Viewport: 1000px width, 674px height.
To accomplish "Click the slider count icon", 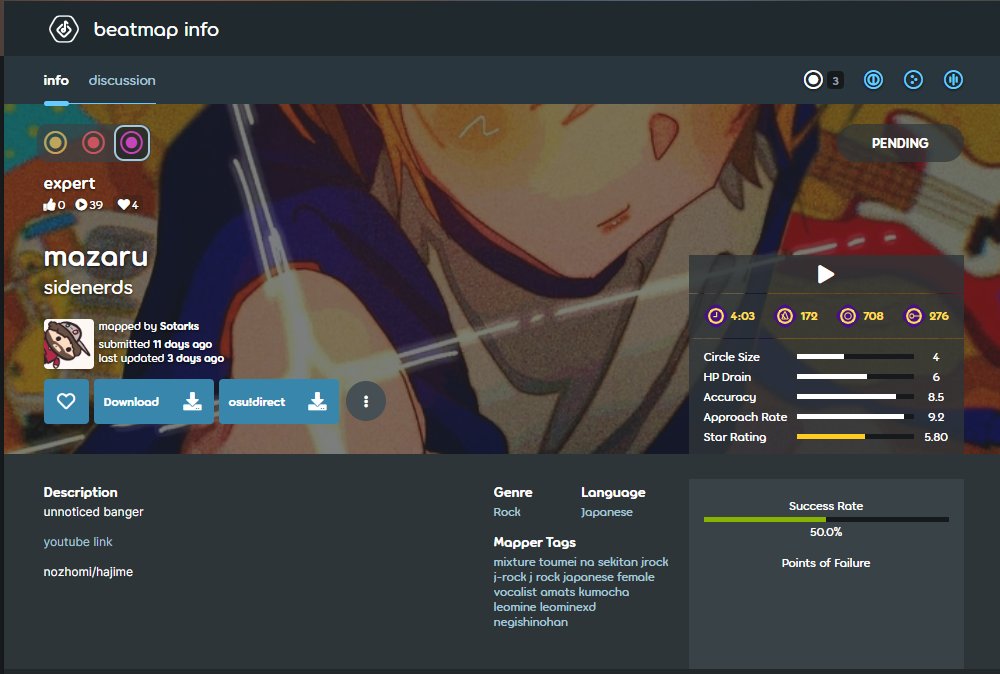I will tap(914, 316).
